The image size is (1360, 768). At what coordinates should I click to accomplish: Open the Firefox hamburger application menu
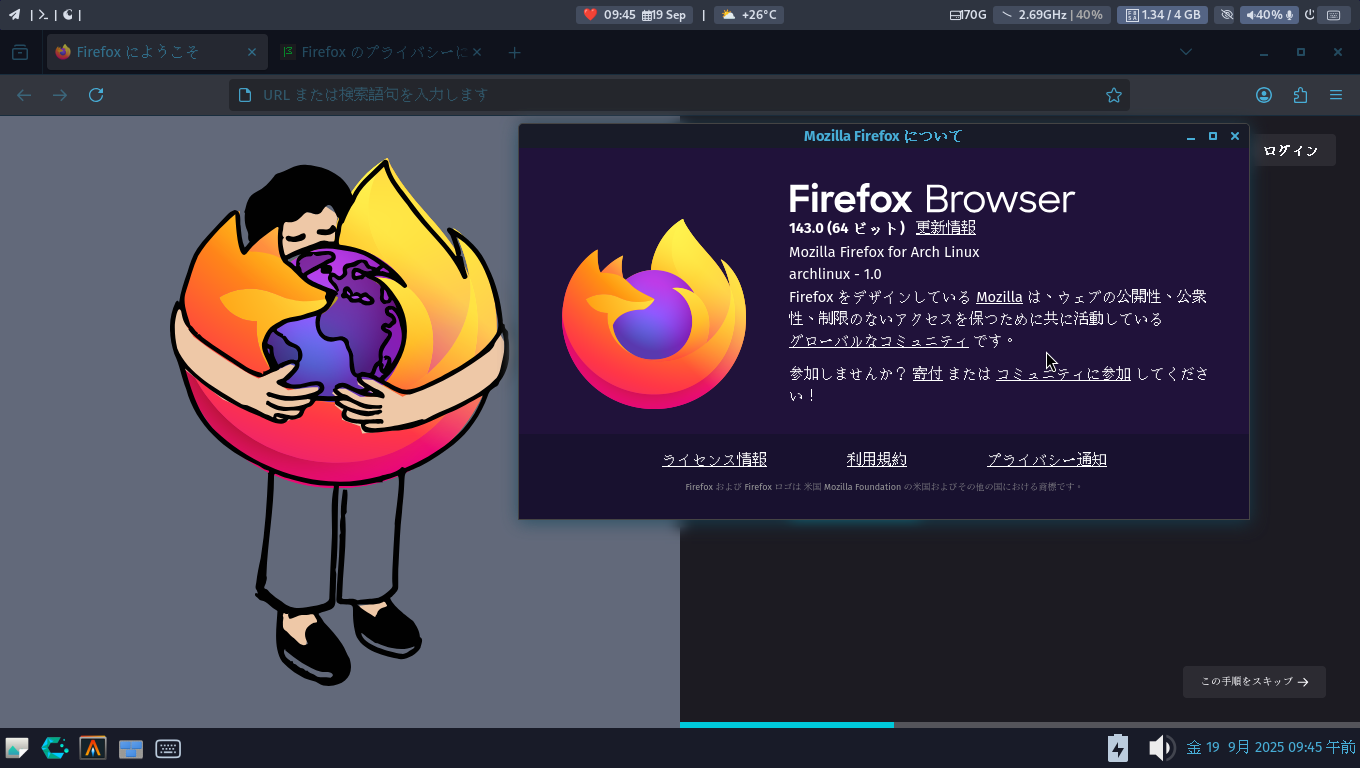[1336, 95]
